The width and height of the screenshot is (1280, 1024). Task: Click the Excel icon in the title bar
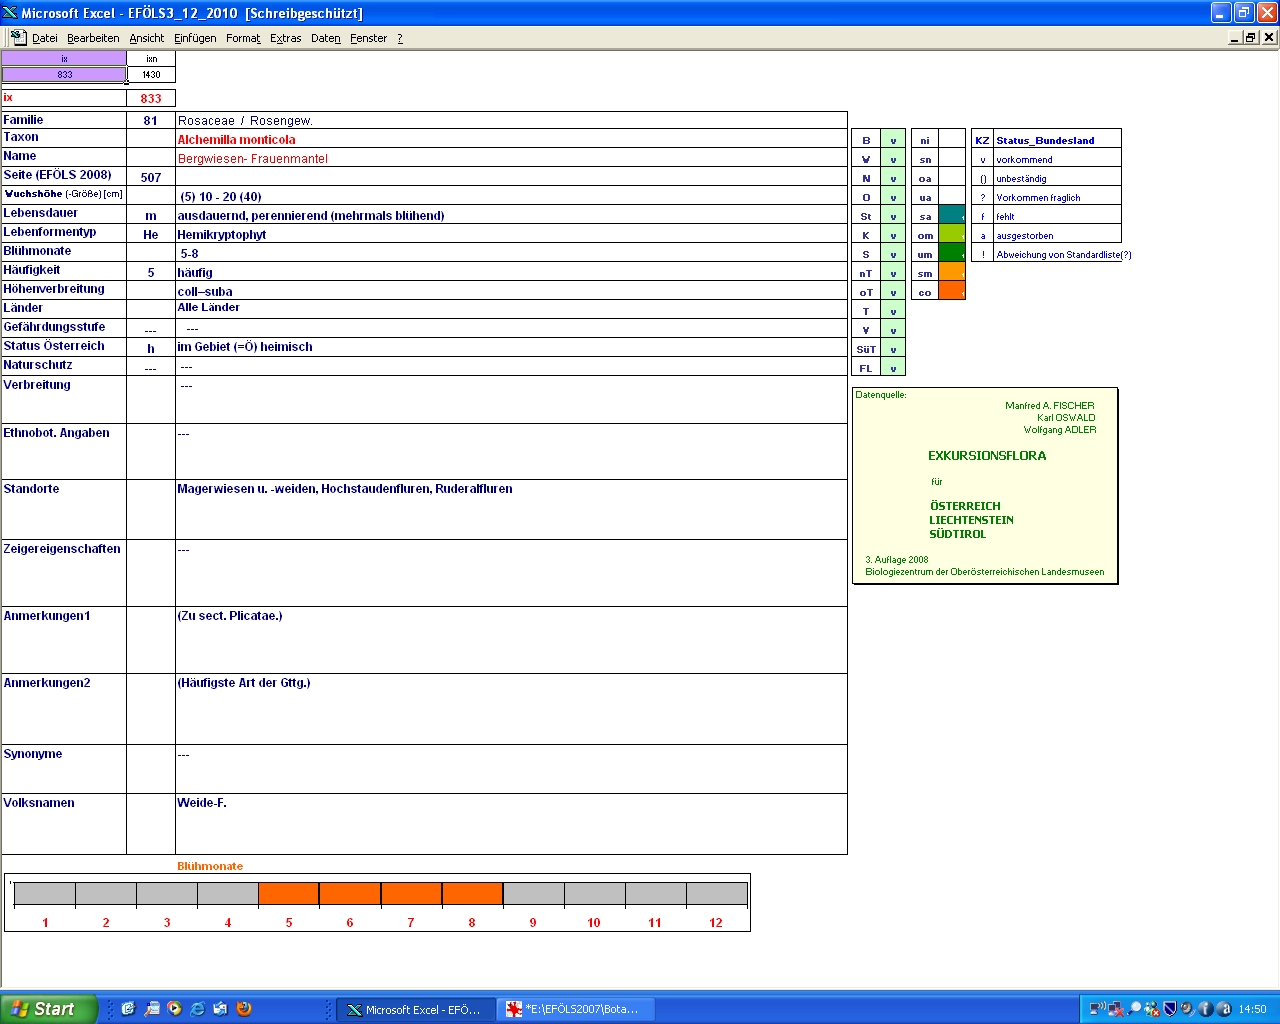click(10, 13)
